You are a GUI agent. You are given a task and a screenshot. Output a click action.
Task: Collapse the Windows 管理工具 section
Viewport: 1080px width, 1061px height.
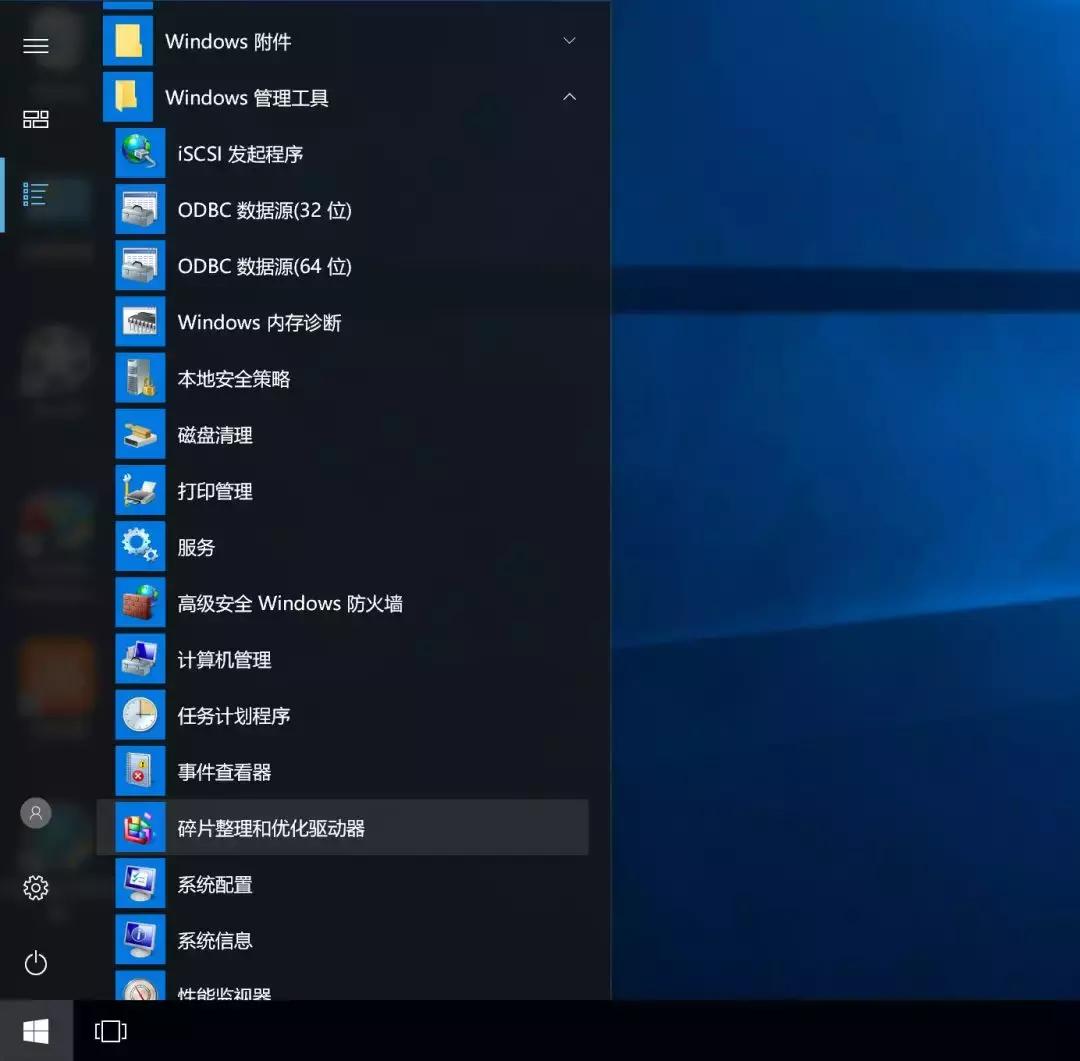coord(568,97)
